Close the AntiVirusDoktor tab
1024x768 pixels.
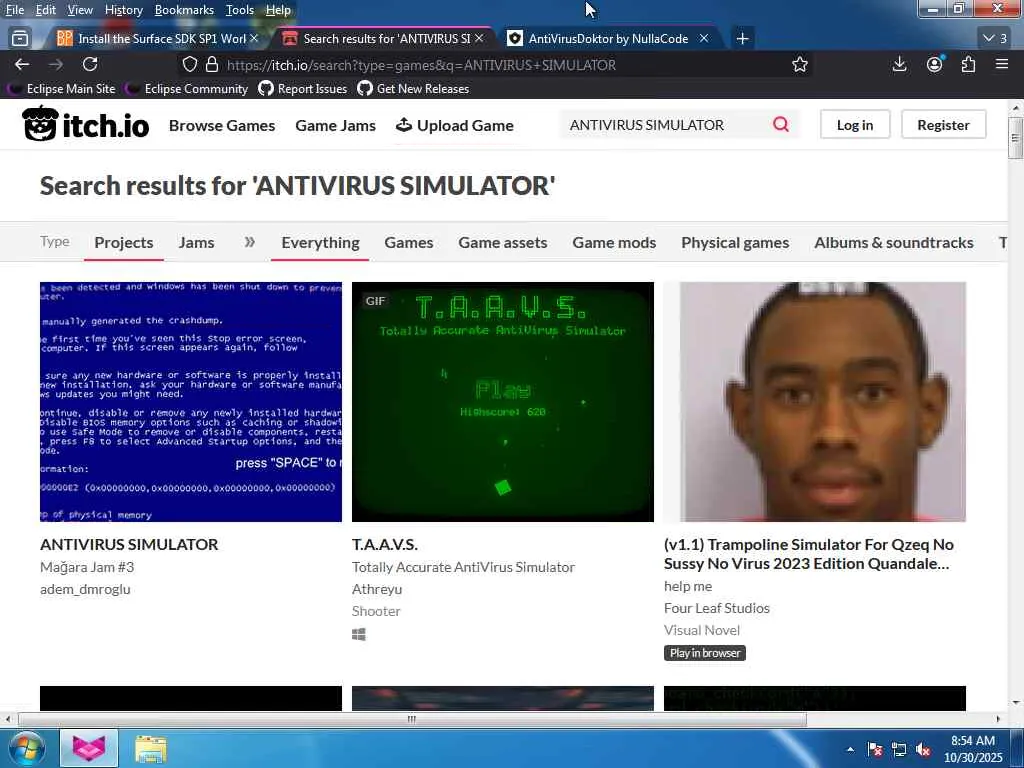[704, 39]
